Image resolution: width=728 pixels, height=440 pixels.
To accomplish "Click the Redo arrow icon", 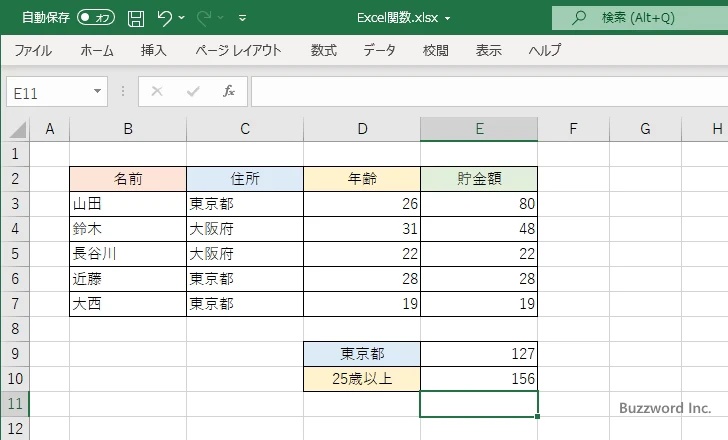I will click(203, 18).
